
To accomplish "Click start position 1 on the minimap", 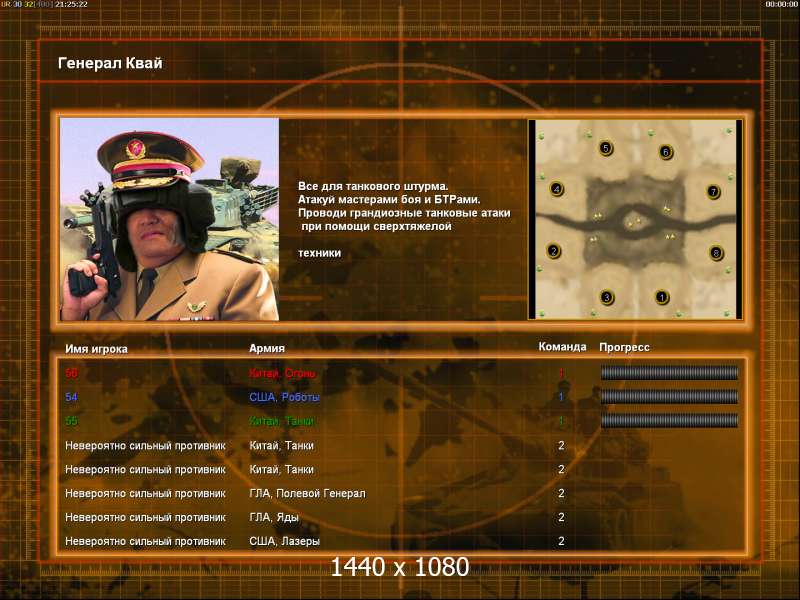I will (662, 297).
